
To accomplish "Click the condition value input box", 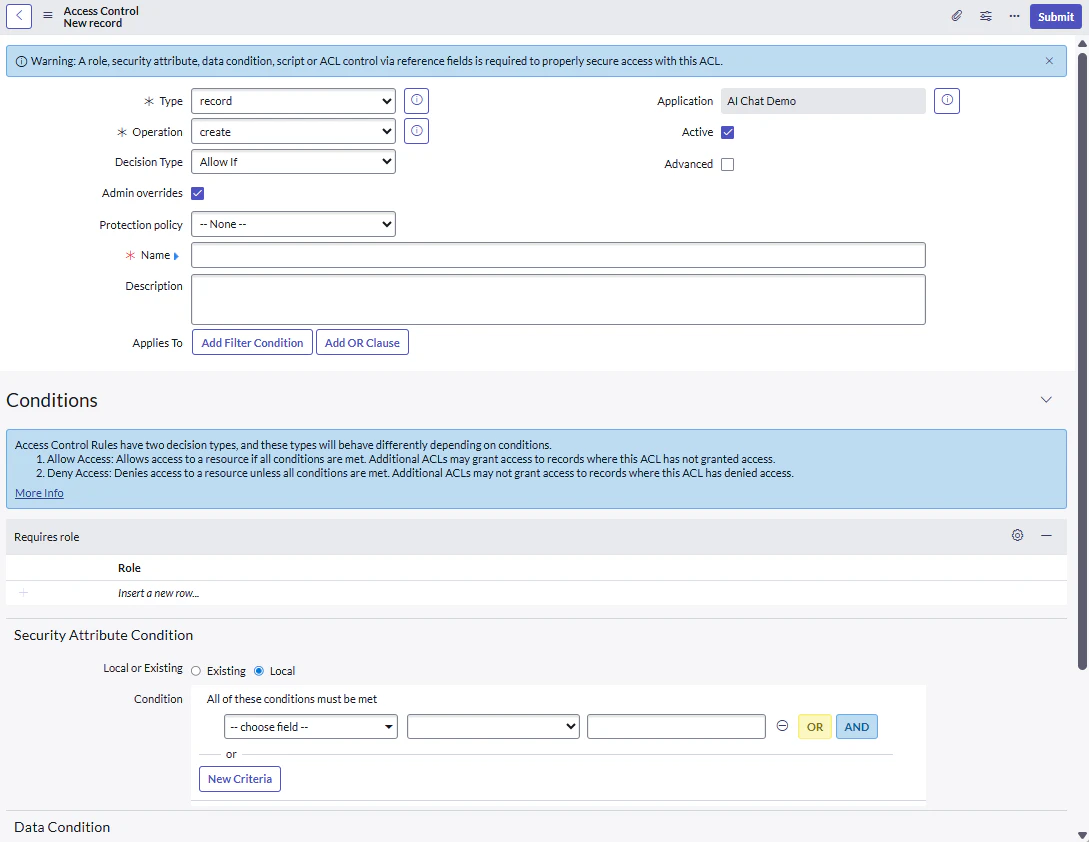I will (x=676, y=727).
